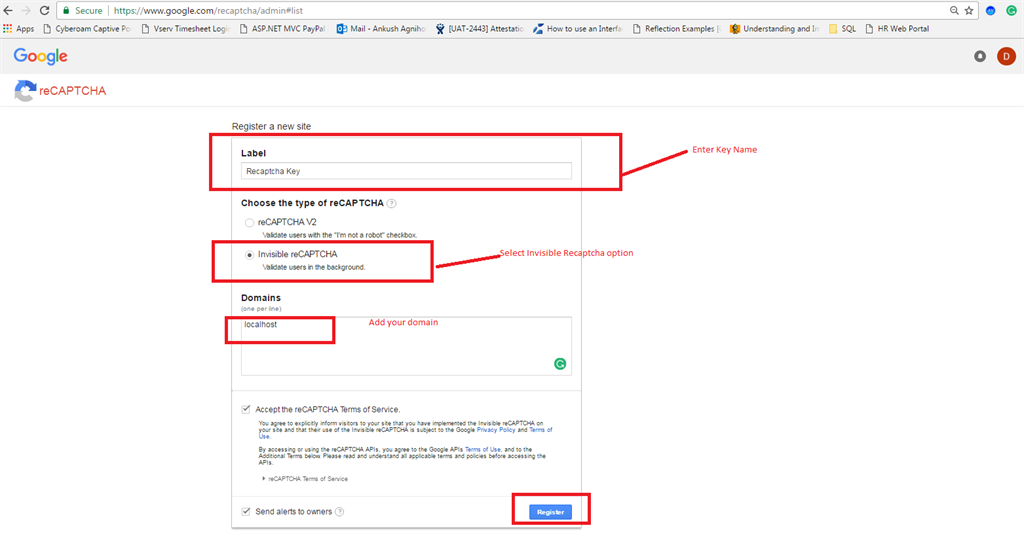Focus the Label text field
Screen dimensions: 1024x534
click(406, 171)
